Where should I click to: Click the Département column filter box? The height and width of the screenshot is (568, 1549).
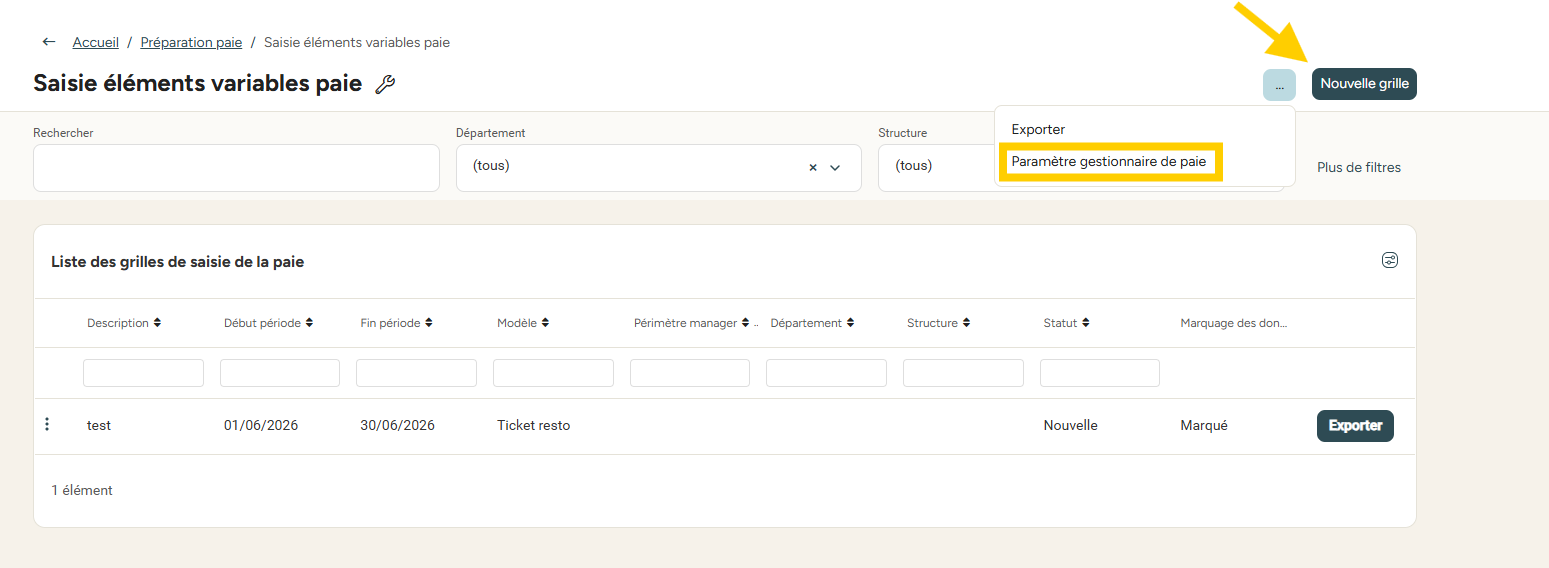point(826,373)
